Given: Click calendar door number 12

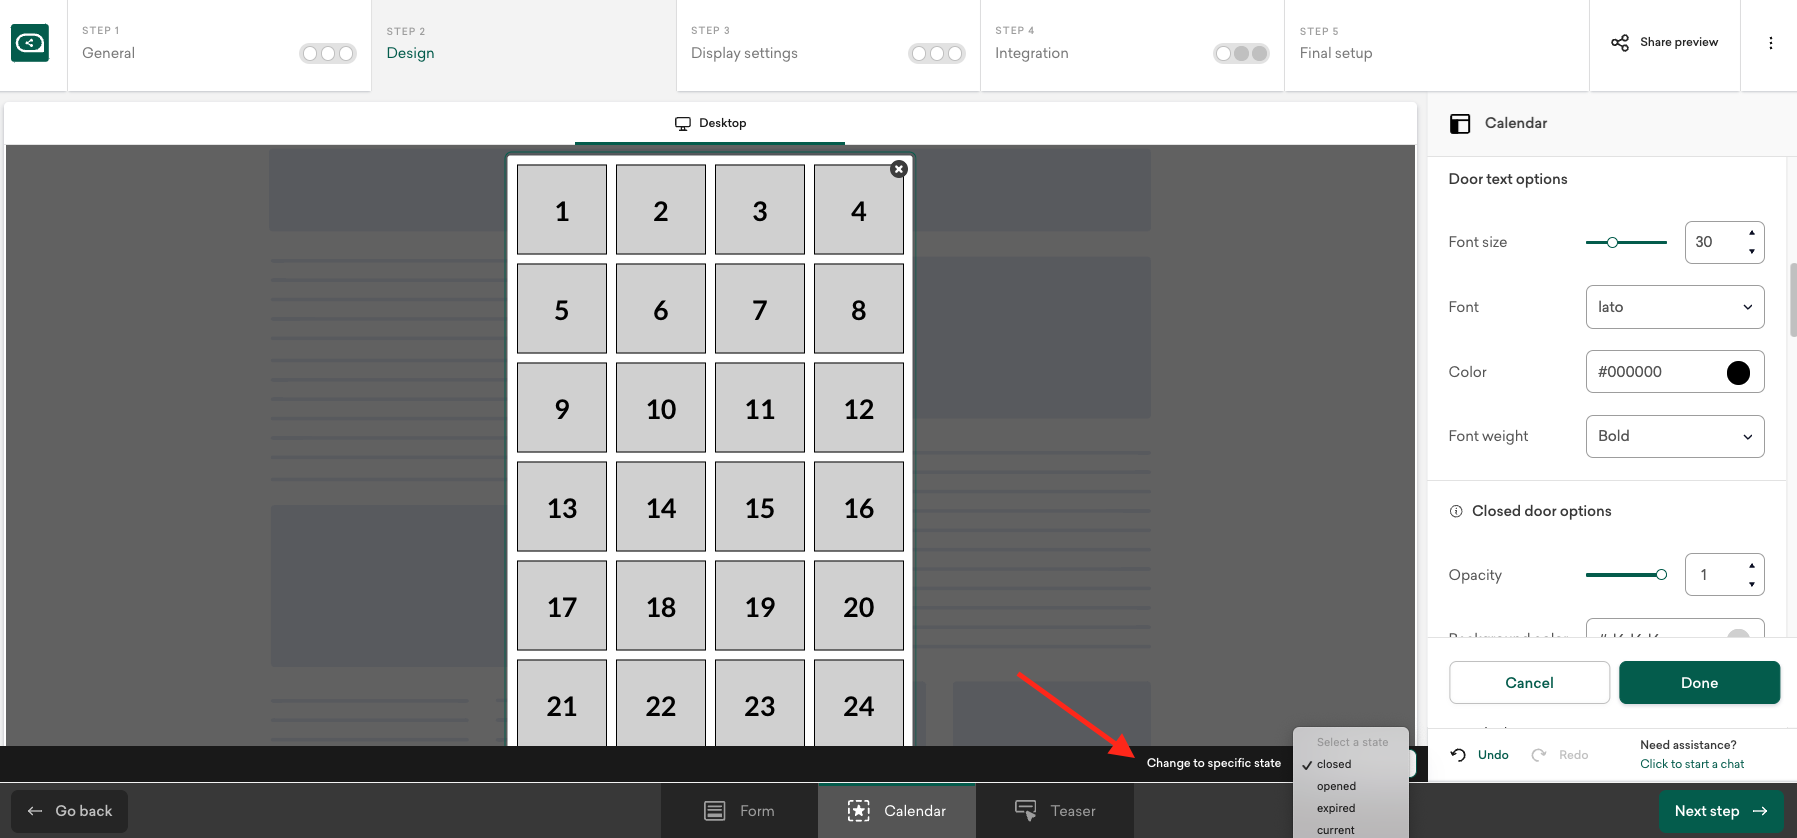Looking at the screenshot, I should pyautogui.click(x=859, y=408).
